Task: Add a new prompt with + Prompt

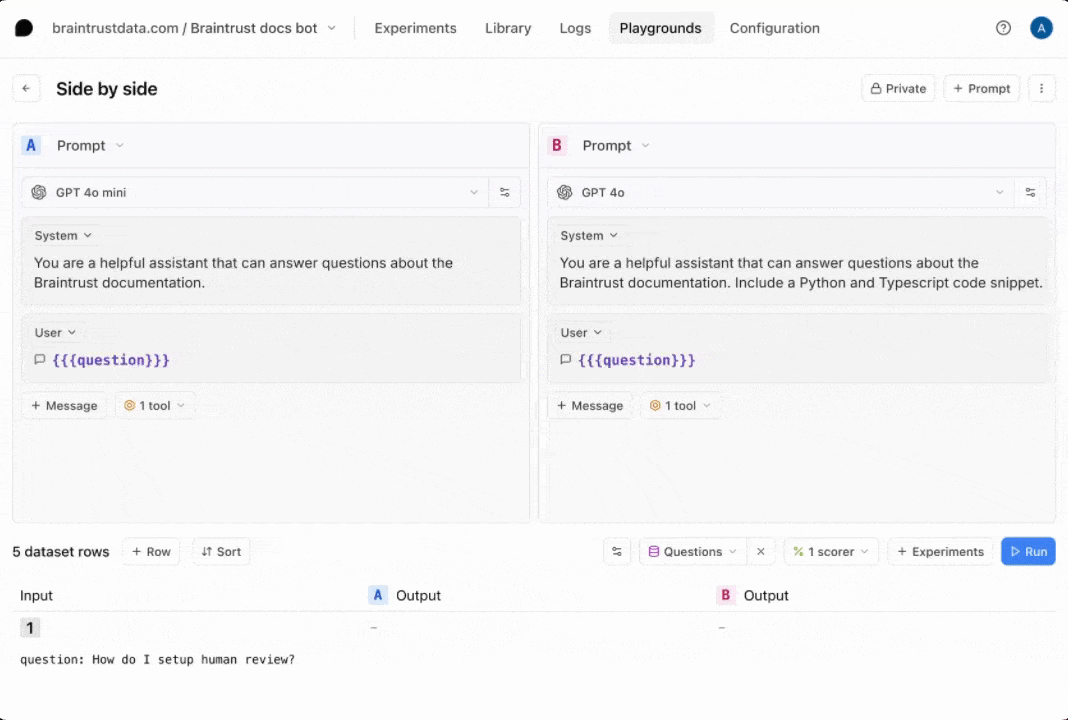Action: pos(981,89)
